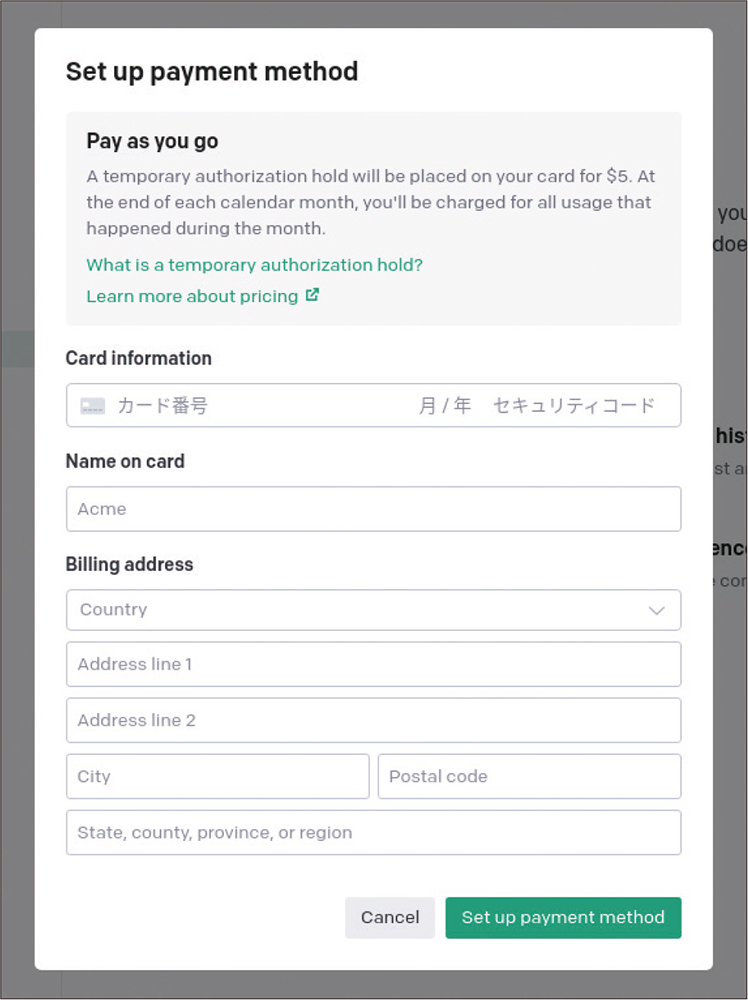The height and width of the screenshot is (1000, 748).
Task: Open the "What is a temporary authorization hold?" link
Action: (x=252, y=265)
